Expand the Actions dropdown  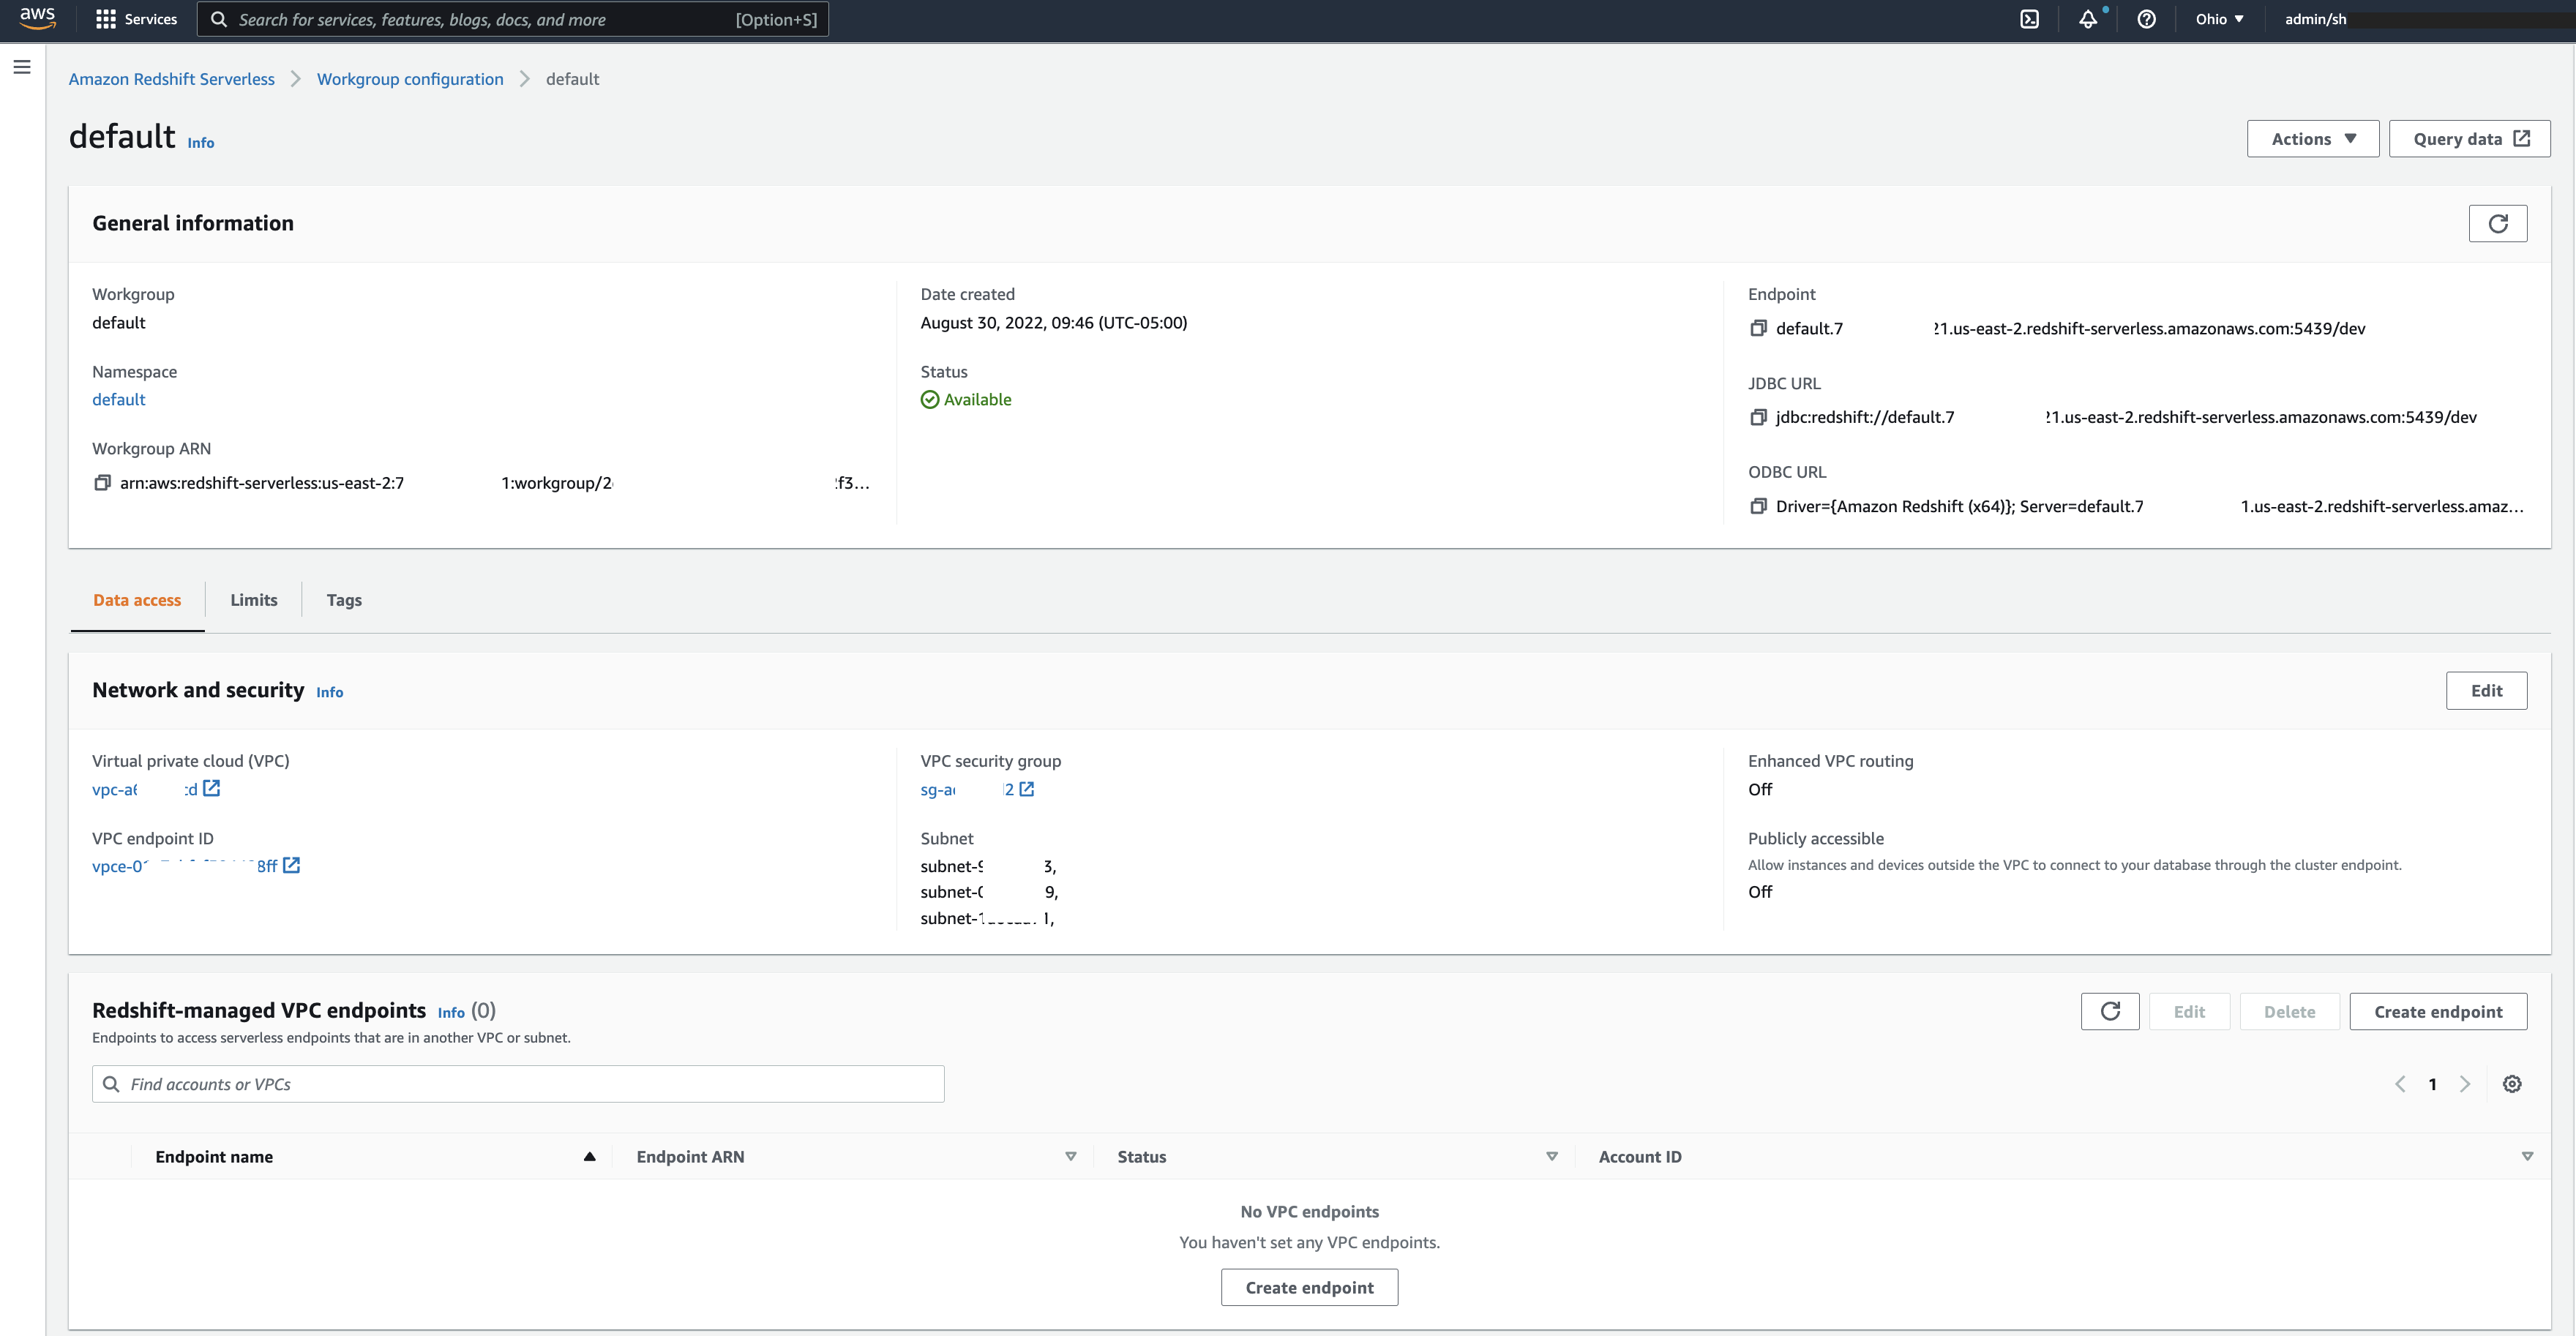(x=2312, y=139)
